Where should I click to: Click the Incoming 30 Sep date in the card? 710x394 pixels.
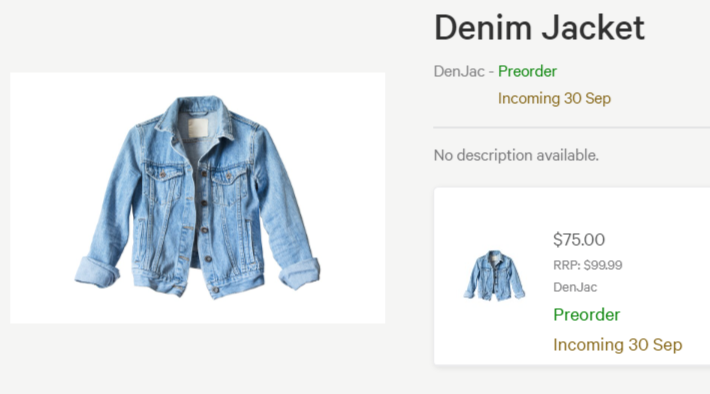coord(618,345)
